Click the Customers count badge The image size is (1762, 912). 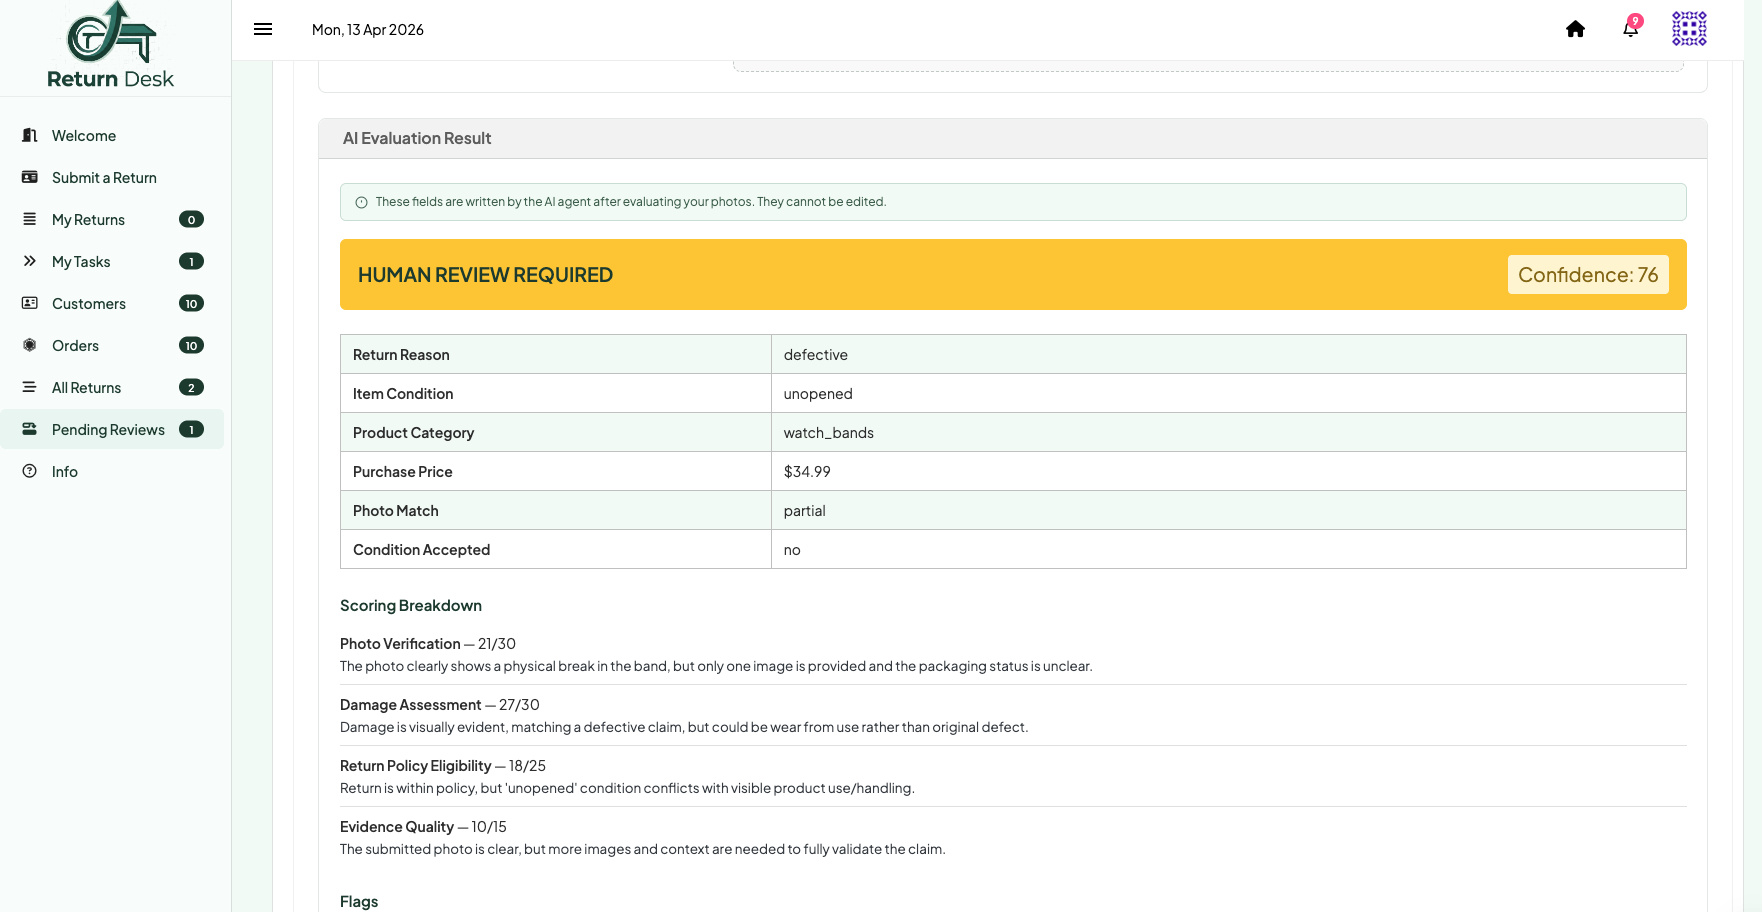pos(191,303)
